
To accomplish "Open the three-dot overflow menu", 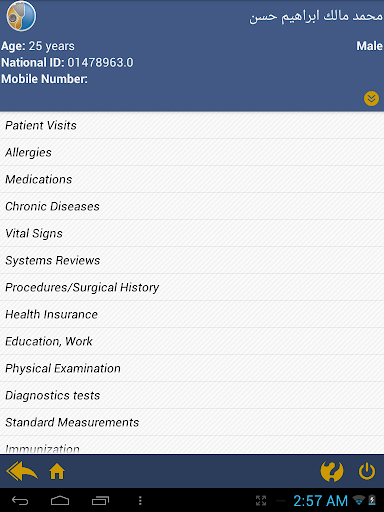I will pos(140,500).
